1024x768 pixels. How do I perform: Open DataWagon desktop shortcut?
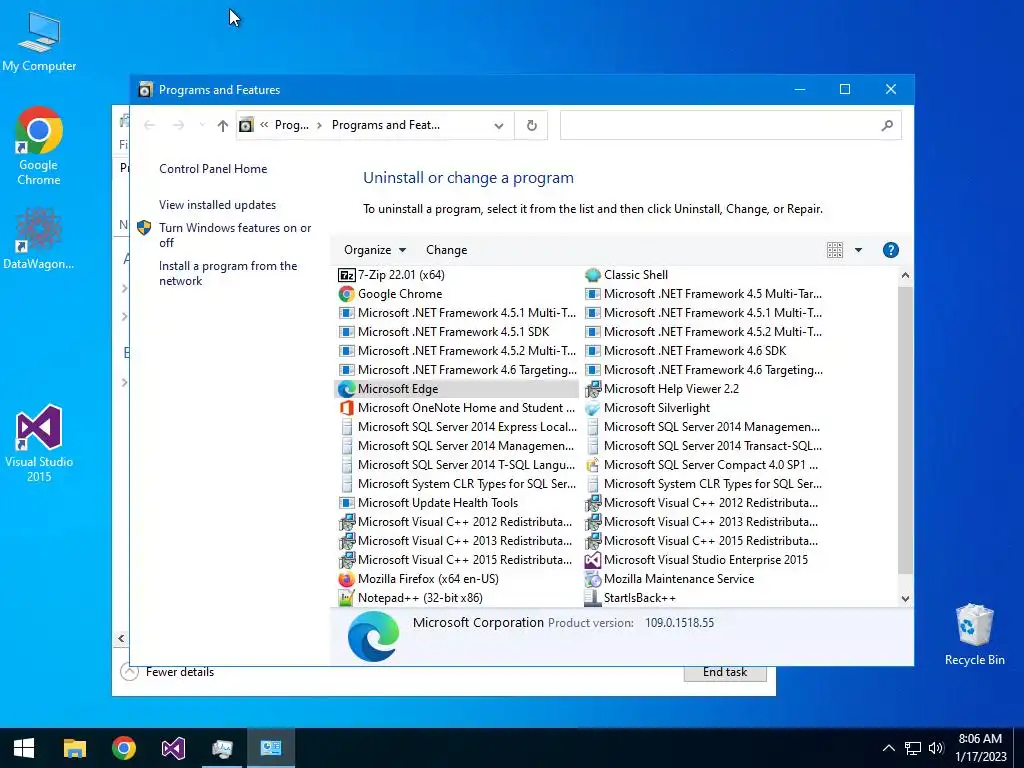tap(39, 238)
